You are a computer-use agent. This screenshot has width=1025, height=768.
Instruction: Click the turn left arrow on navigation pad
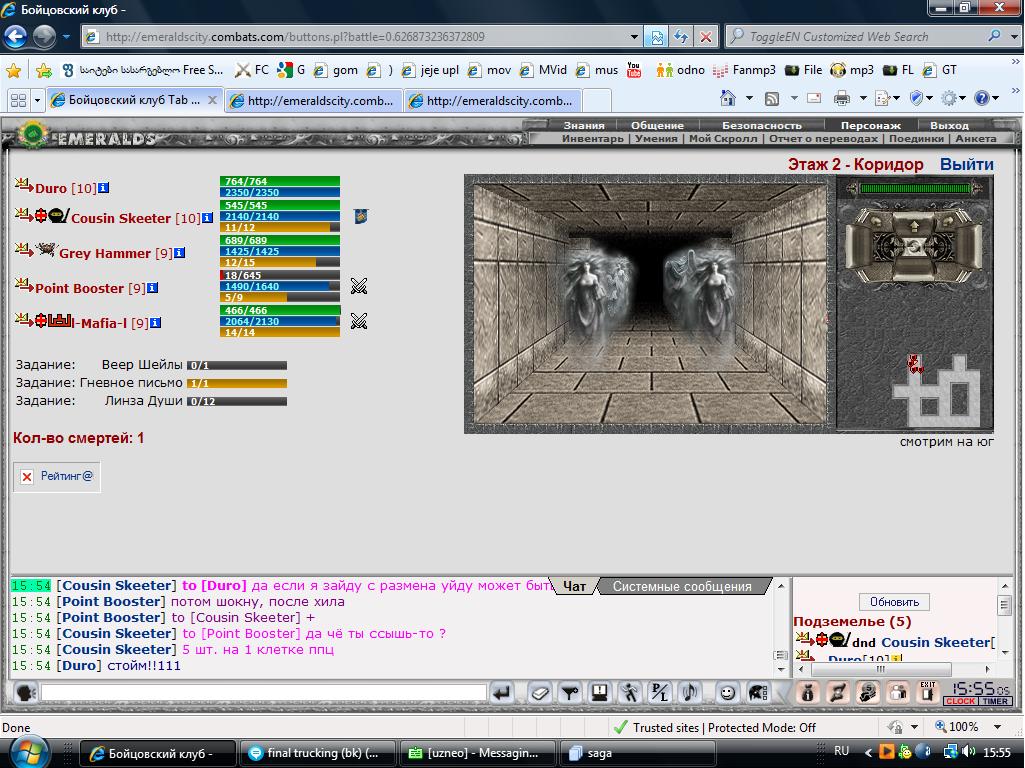878,222
